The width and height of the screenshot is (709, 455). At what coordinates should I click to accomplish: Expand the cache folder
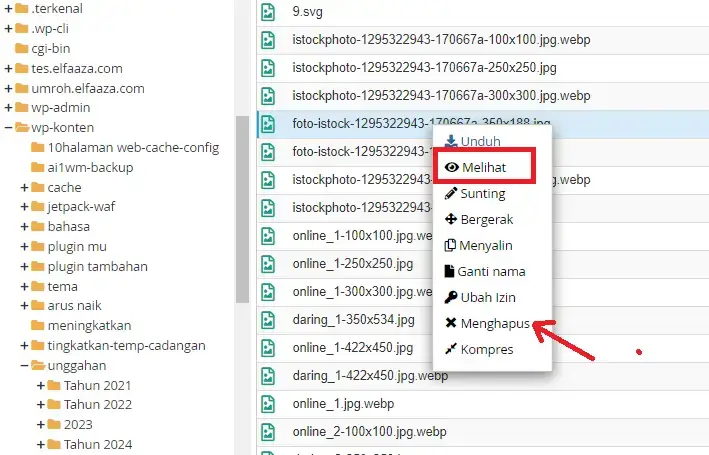point(24,187)
